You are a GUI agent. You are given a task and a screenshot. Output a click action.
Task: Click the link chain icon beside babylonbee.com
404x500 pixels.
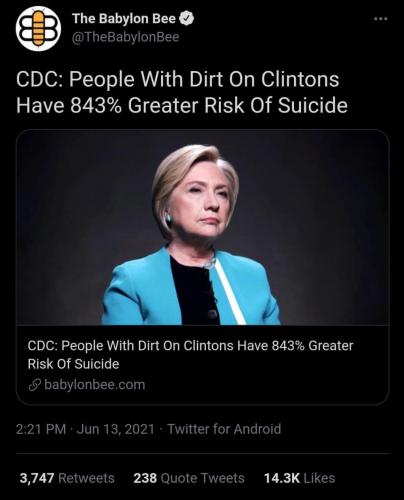tap(34, 385)
